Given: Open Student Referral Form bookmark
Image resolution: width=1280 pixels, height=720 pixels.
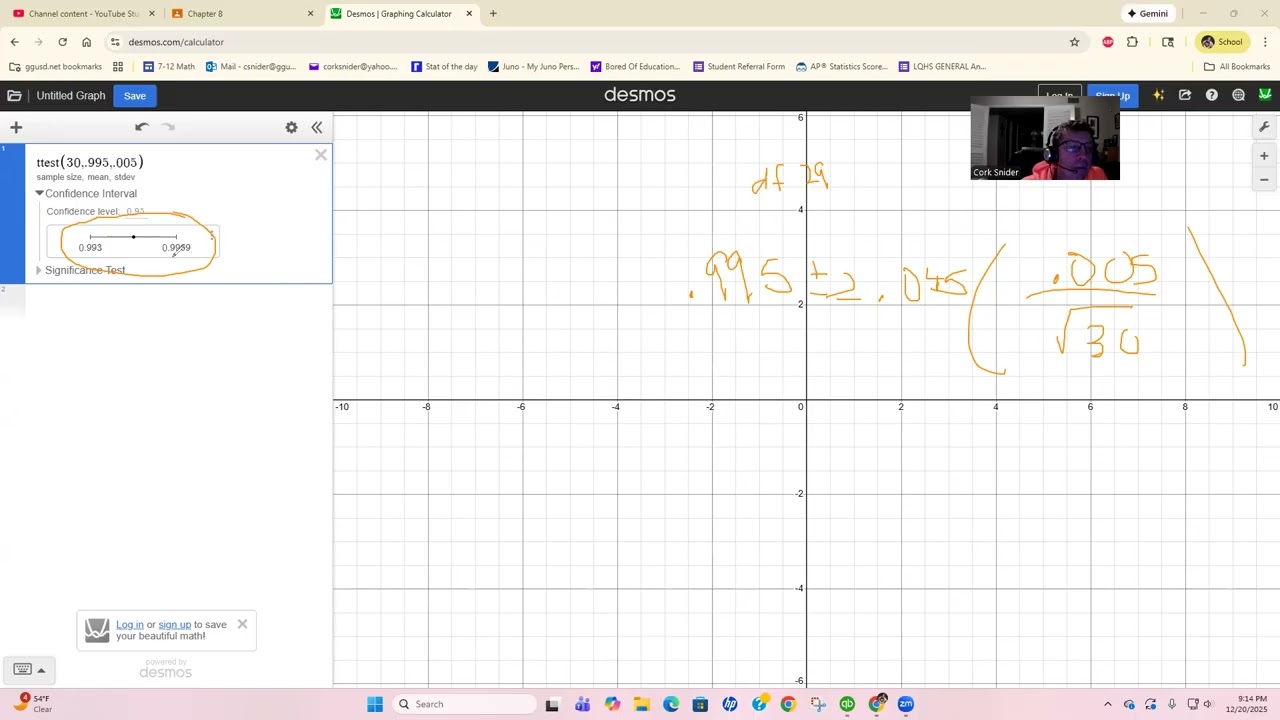Looking at the screenshot, I should pyautogui.click(x=739, y=67).
